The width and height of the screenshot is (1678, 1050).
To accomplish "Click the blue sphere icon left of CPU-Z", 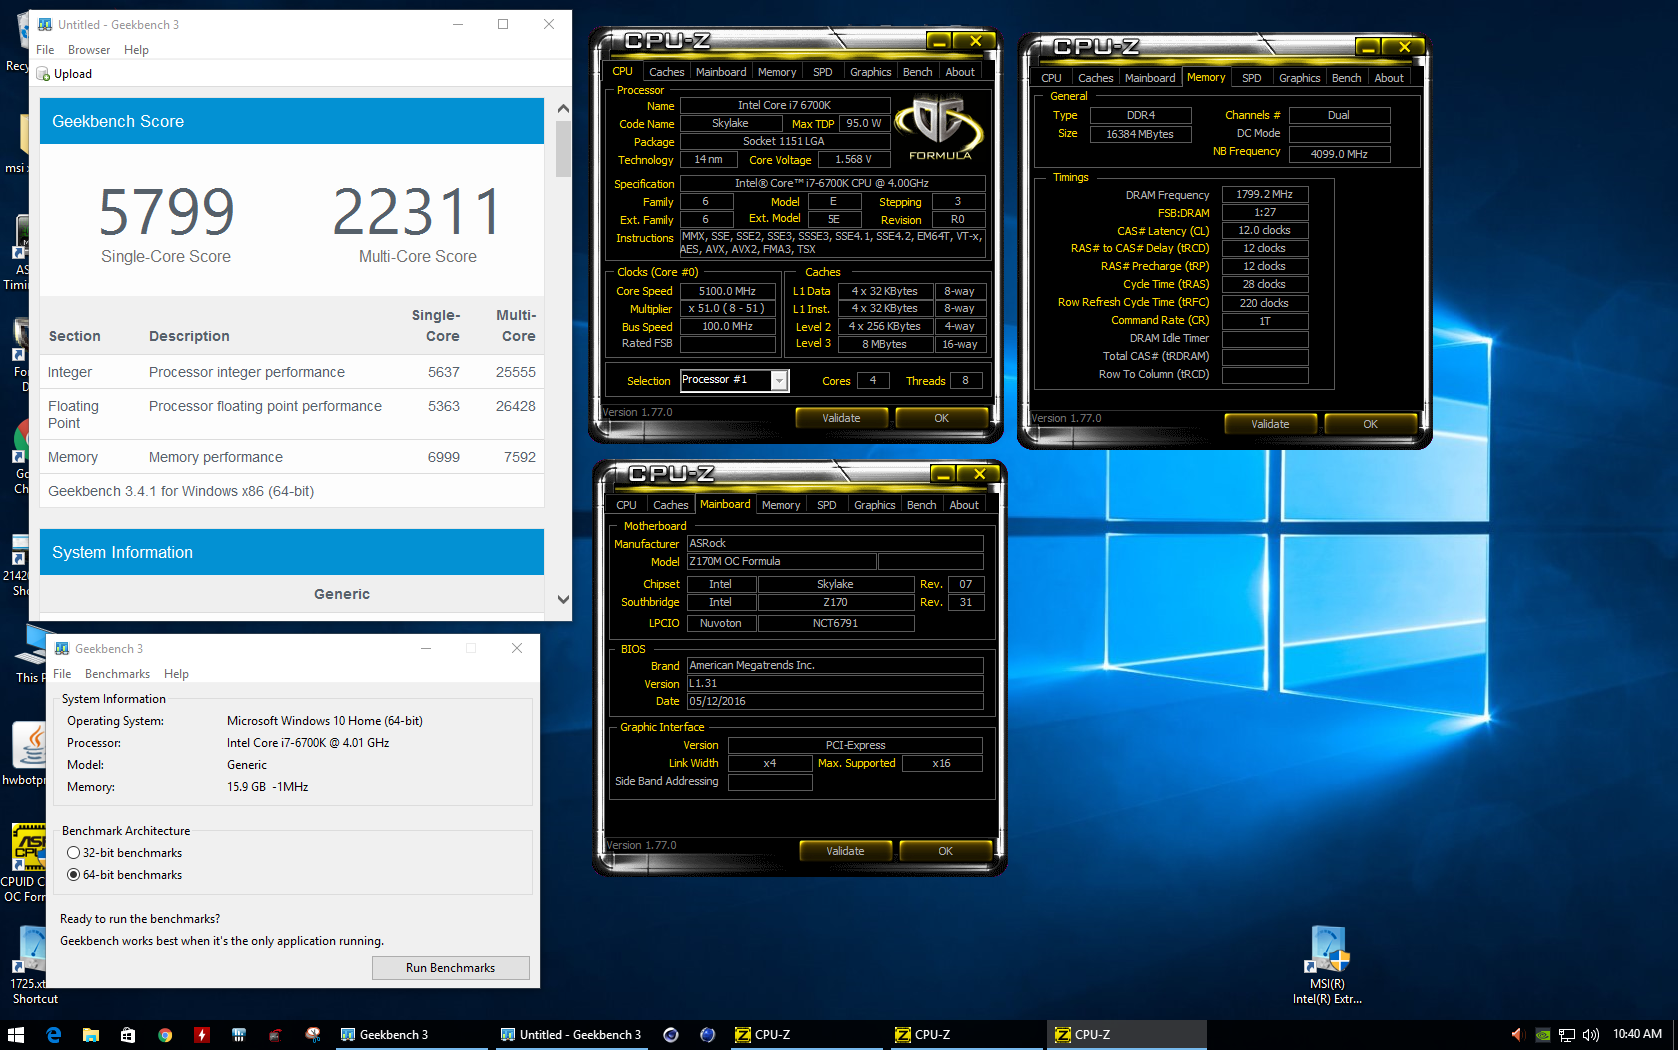I will pos(708,1035).
